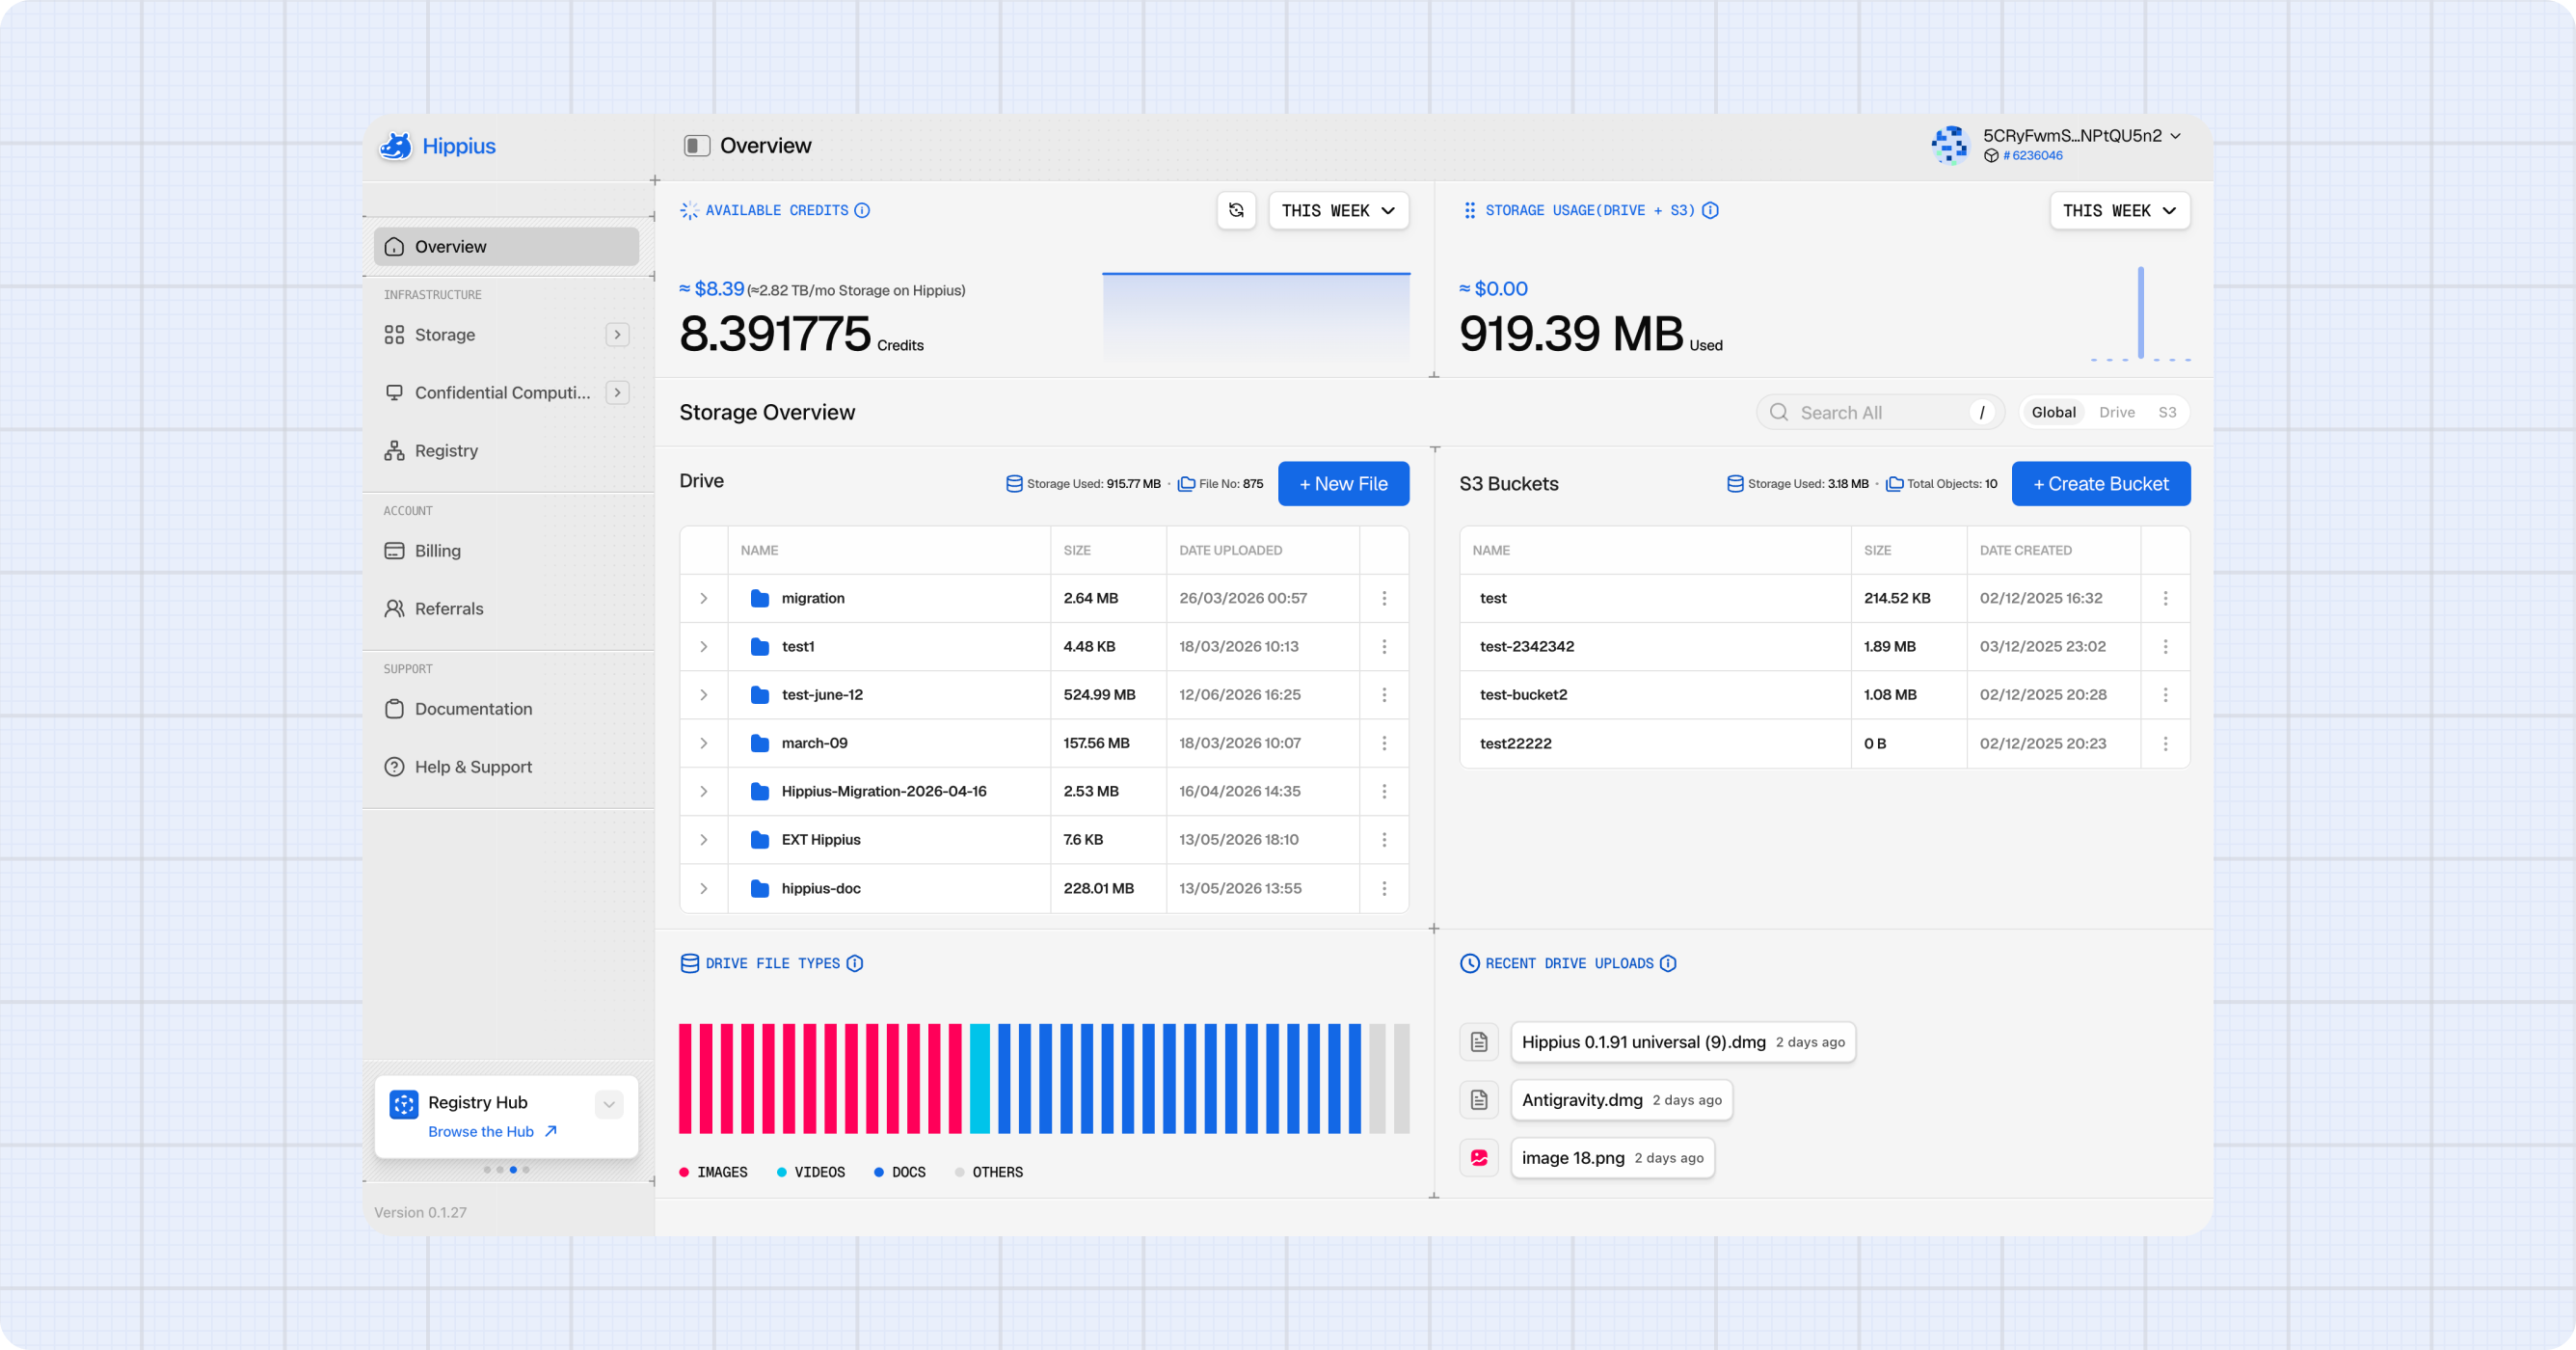Open the Storage Usage THIS WEEK dropdown
This screenshot has width=2576, height=1350.
pos(2120,211)
